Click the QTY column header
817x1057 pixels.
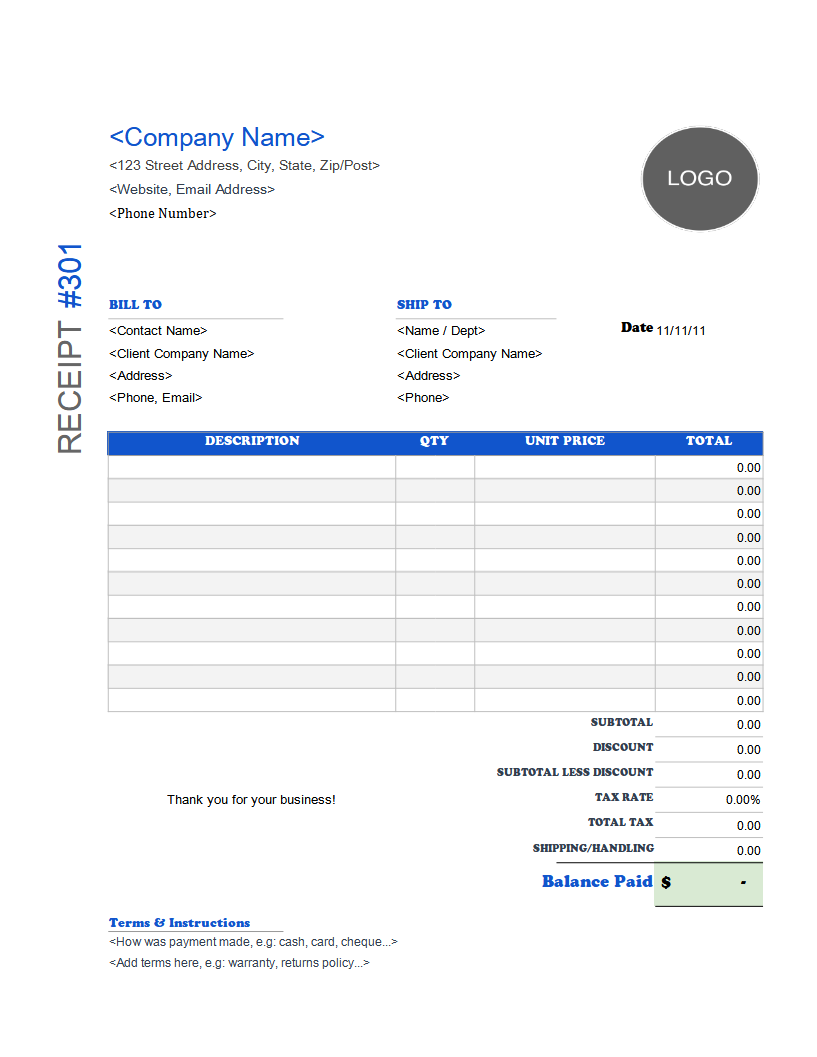pos(434,441)
